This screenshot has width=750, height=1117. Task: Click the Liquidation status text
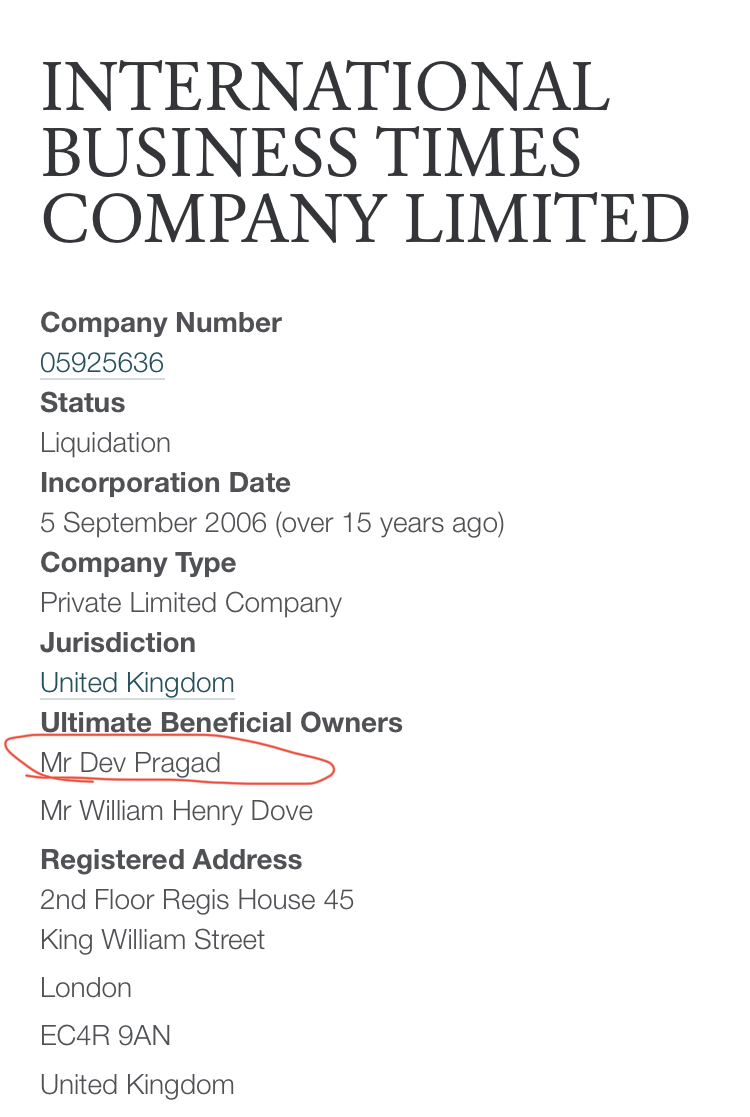[105, 443]
